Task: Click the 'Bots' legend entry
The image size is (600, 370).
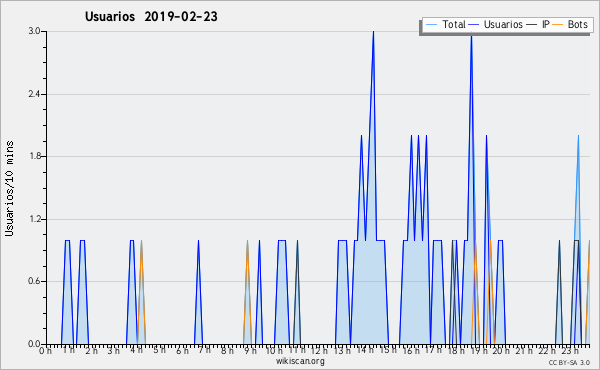Action: click(x=577, y=24)
